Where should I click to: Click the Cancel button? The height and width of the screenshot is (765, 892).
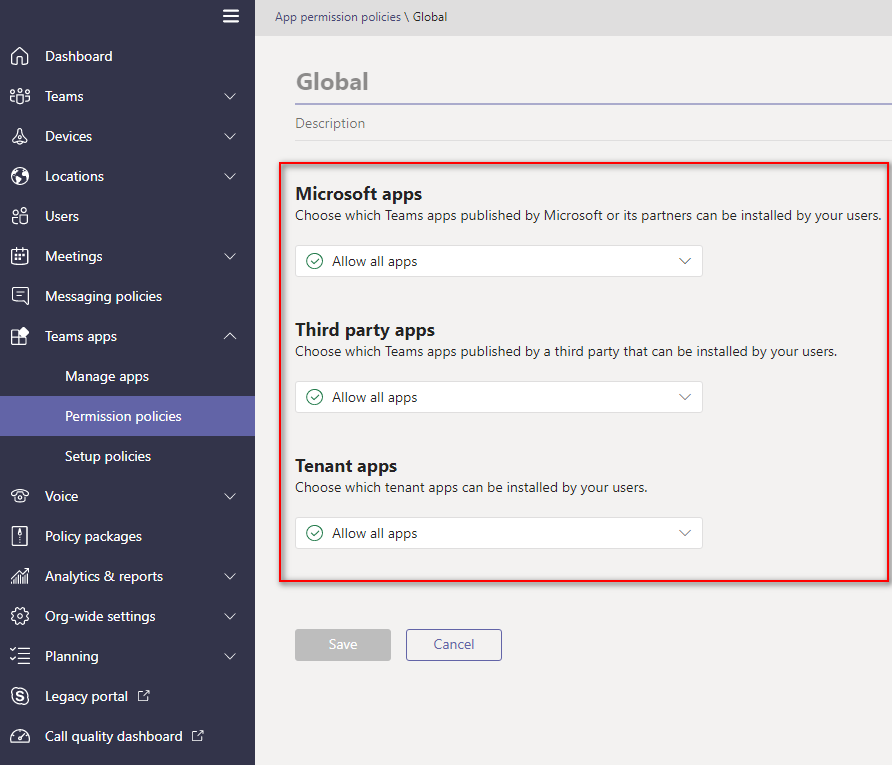(x=454, y=644)
